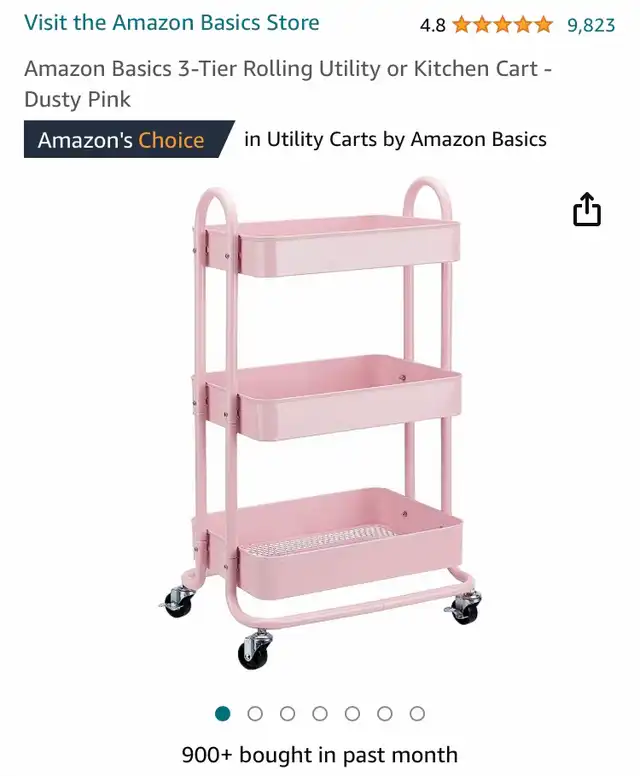Tap the top tray of the cart image
This screenshot has width=640, height=776.
332,245
